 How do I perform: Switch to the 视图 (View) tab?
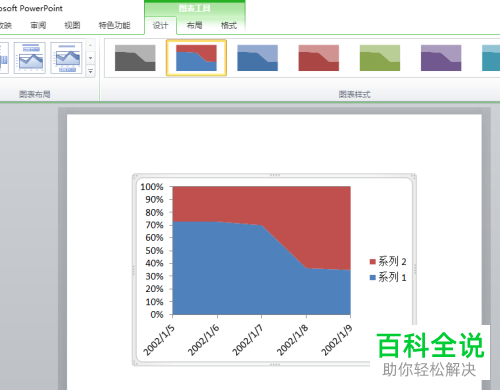coord(72,25)
